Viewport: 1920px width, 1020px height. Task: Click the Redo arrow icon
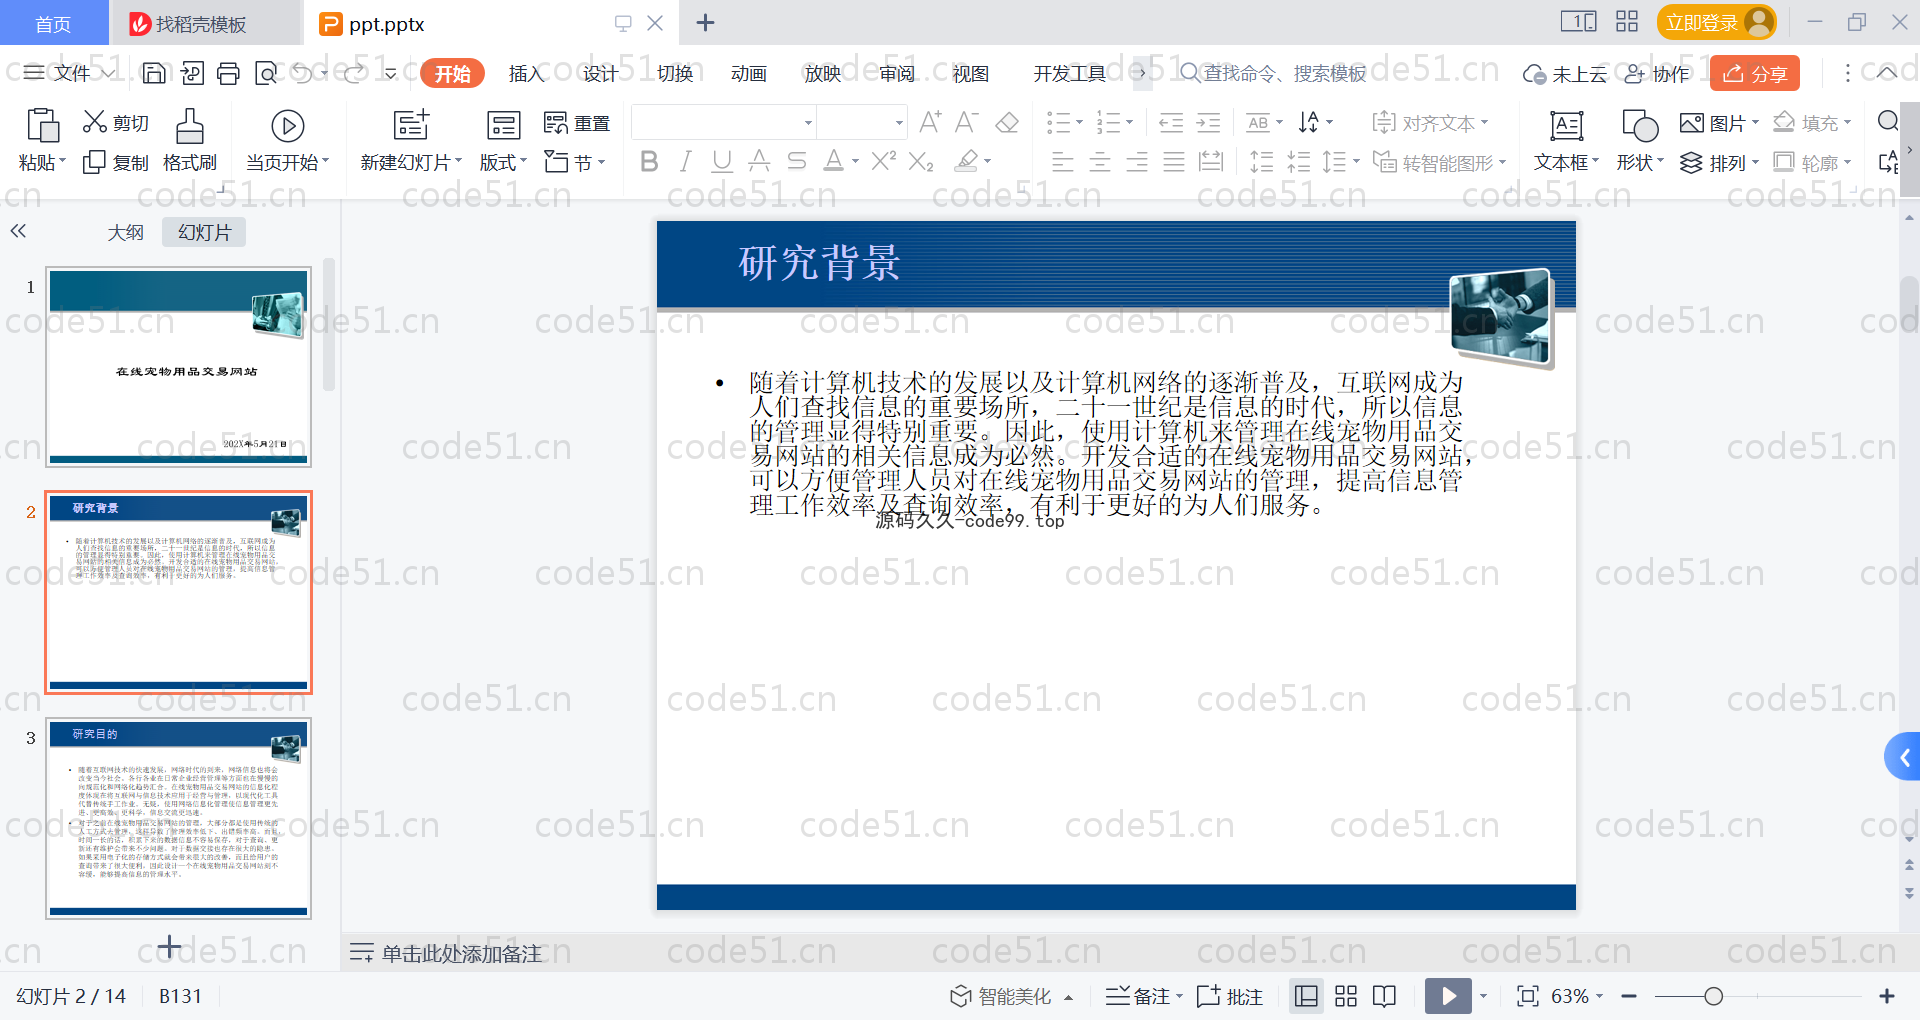click(354, 73)
